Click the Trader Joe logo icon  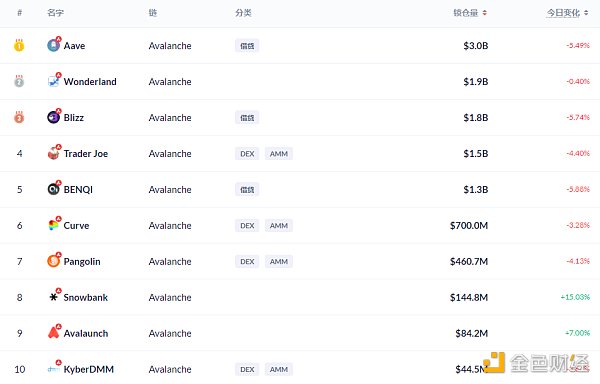[x=54, y=153]
